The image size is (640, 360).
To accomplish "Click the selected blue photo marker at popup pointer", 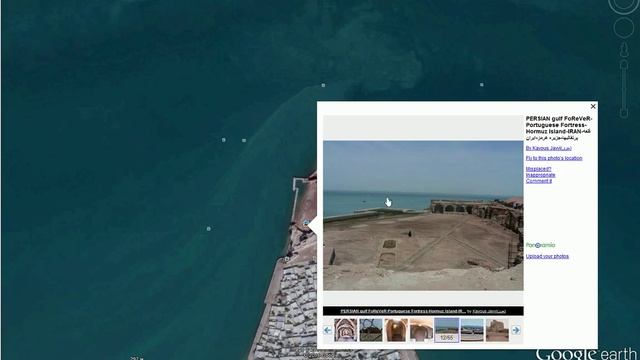I will [x=306, y=223].
